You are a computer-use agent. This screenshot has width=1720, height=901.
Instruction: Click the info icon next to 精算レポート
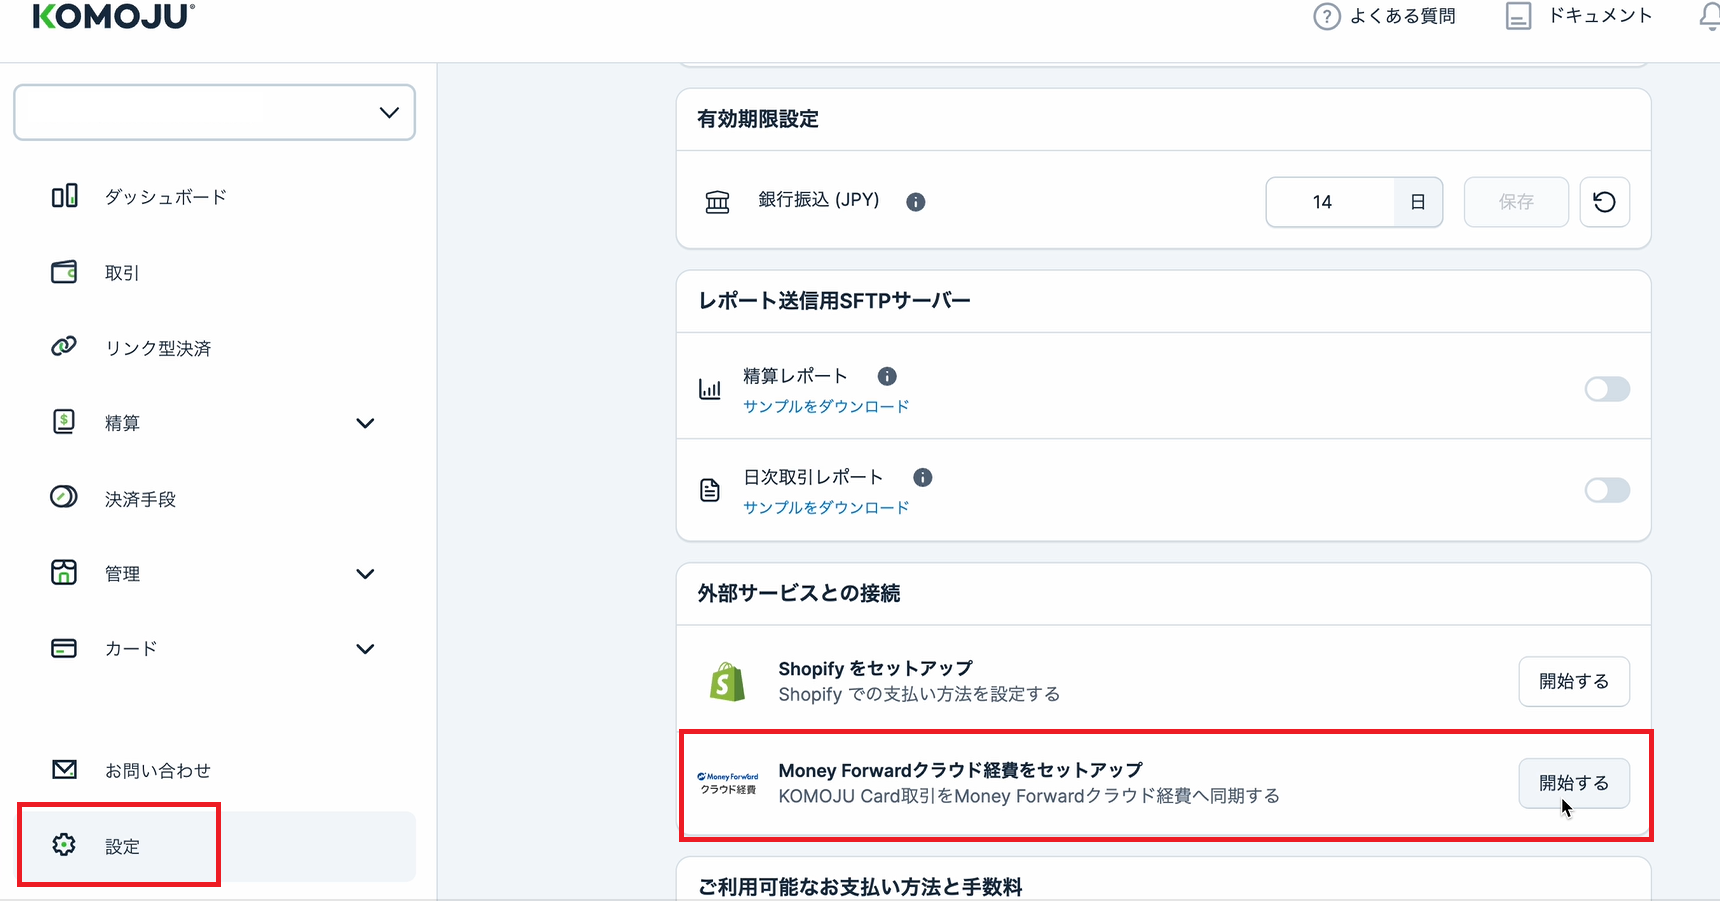[x=886, y=376]
